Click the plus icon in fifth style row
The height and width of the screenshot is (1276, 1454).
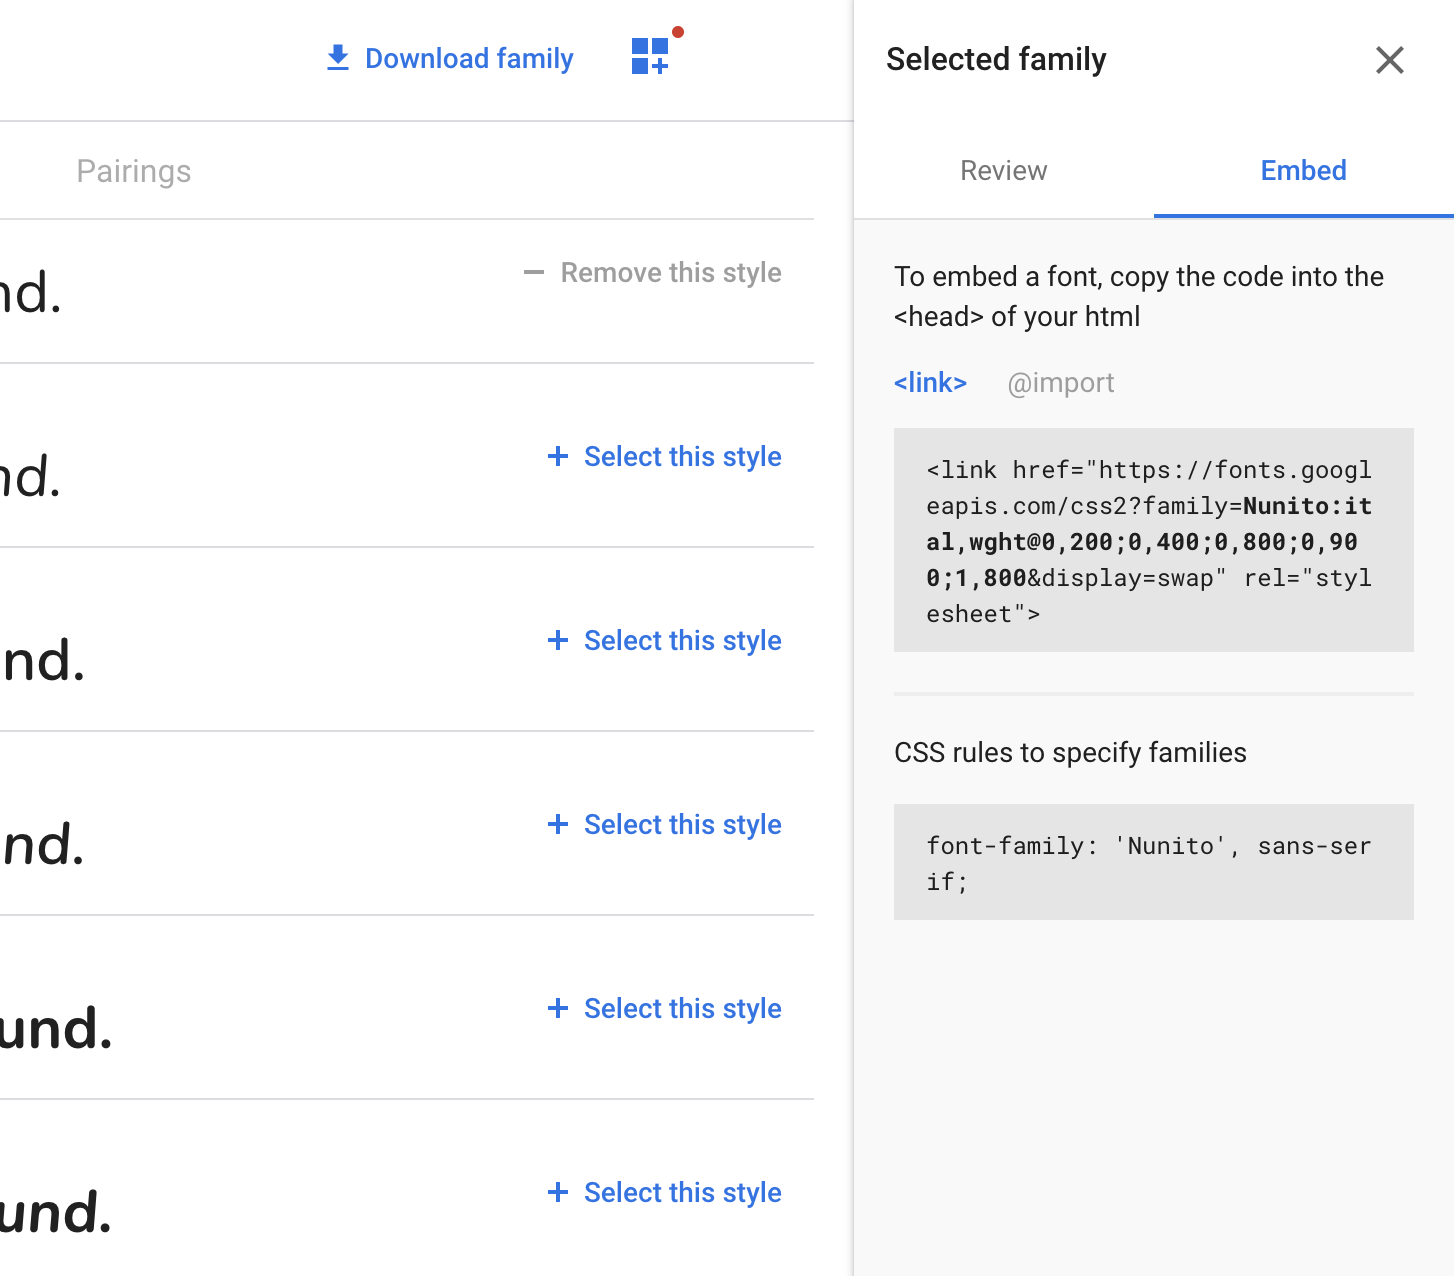click(558, 1008)
